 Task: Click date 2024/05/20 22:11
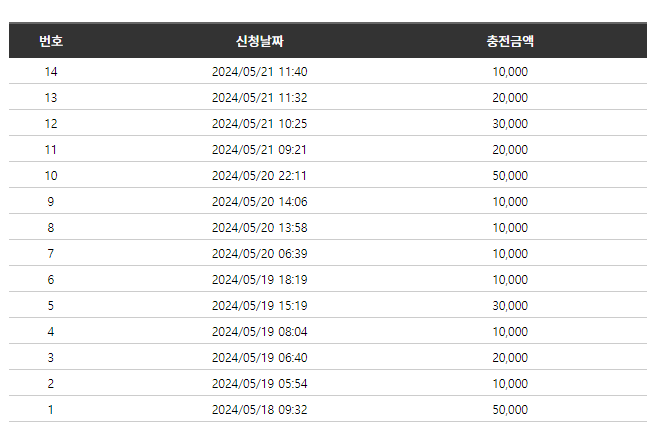point(259,176)
